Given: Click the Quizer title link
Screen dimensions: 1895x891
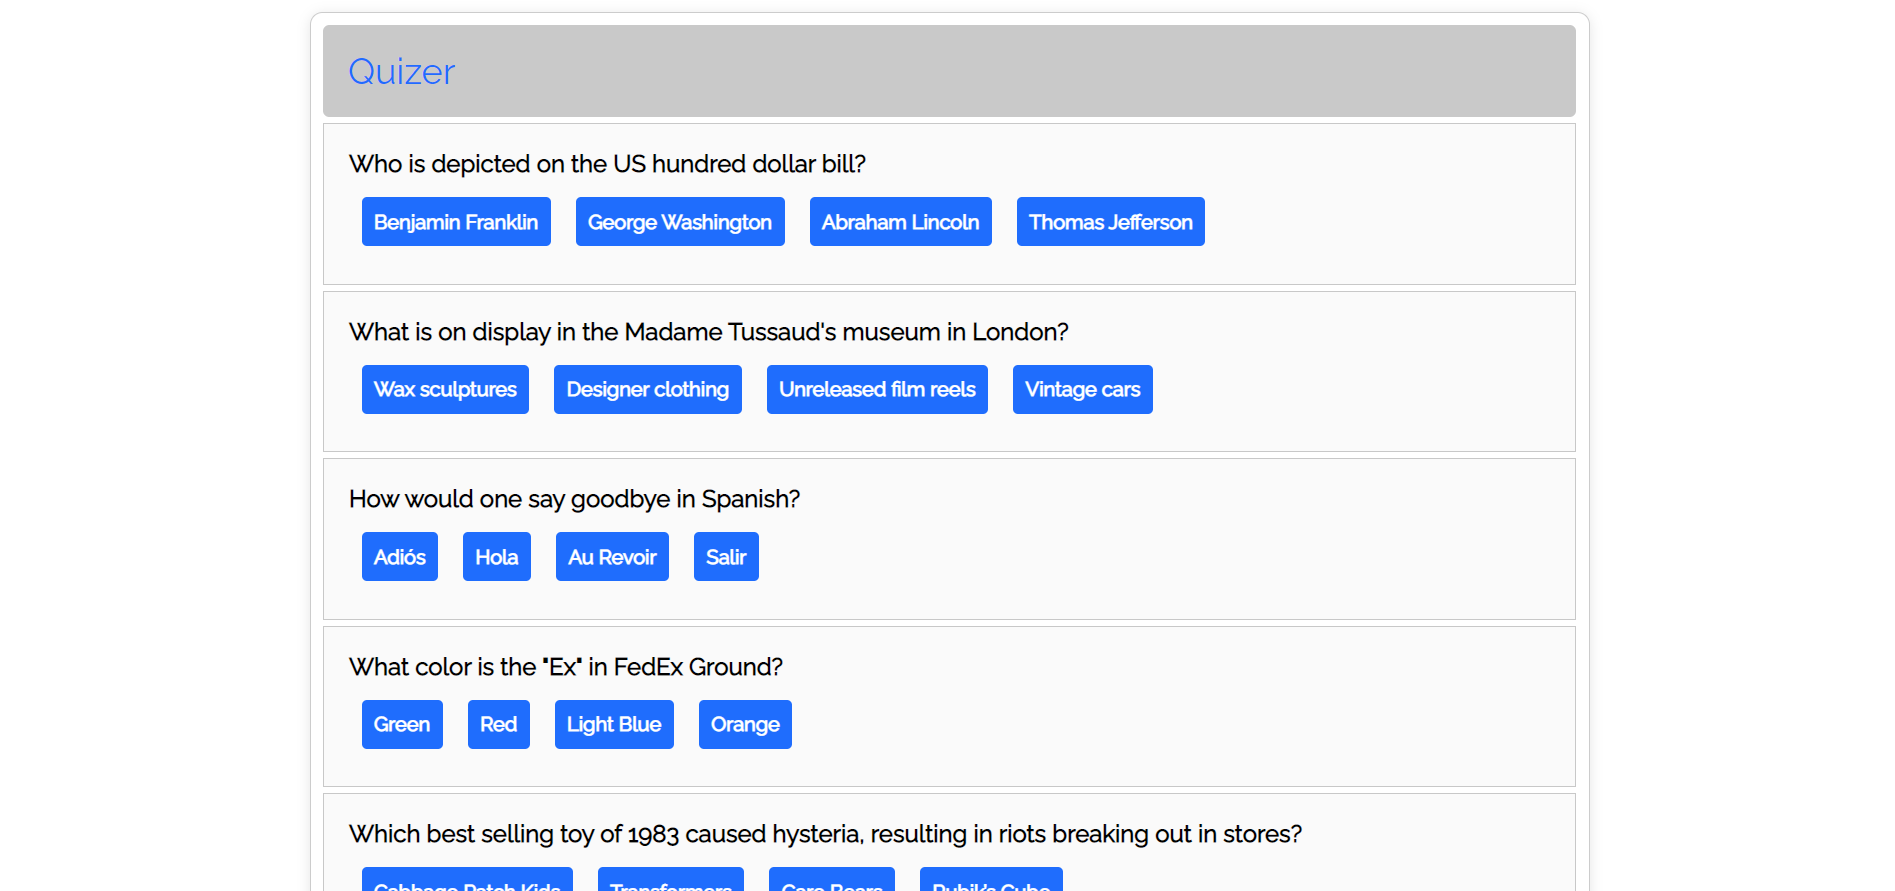Looking at the screenshot, I should click(401, 72).
